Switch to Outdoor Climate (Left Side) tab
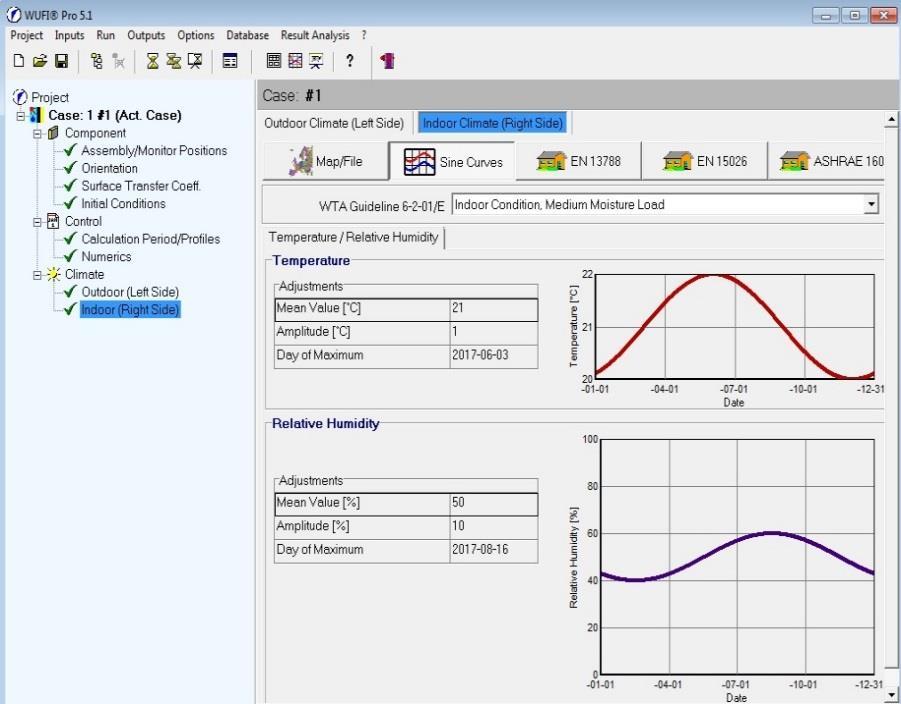The height and width of the screenshot is (704, 901). [x=334, y=123]
